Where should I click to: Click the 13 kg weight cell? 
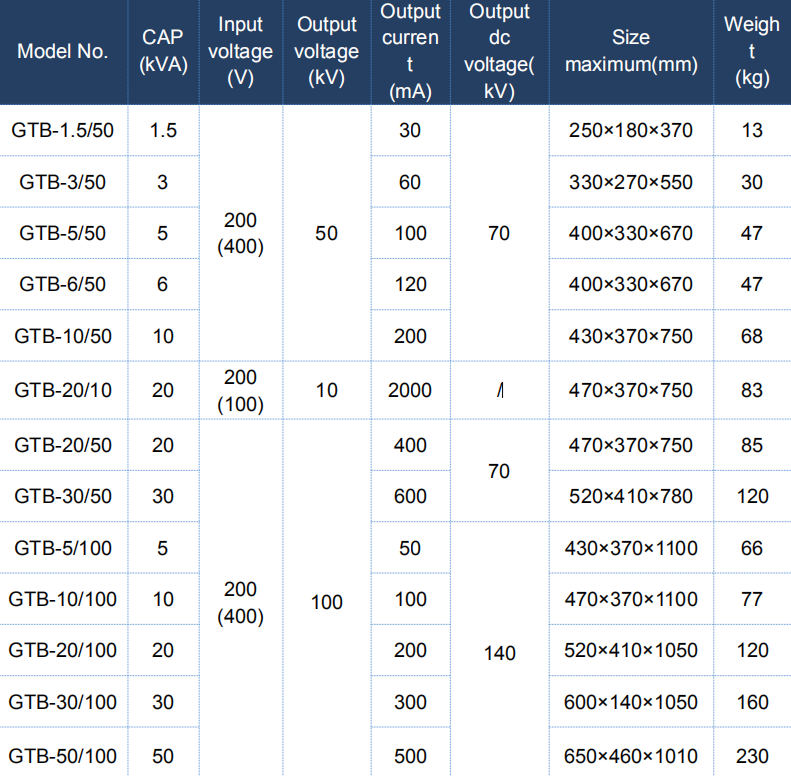[752, 130]
